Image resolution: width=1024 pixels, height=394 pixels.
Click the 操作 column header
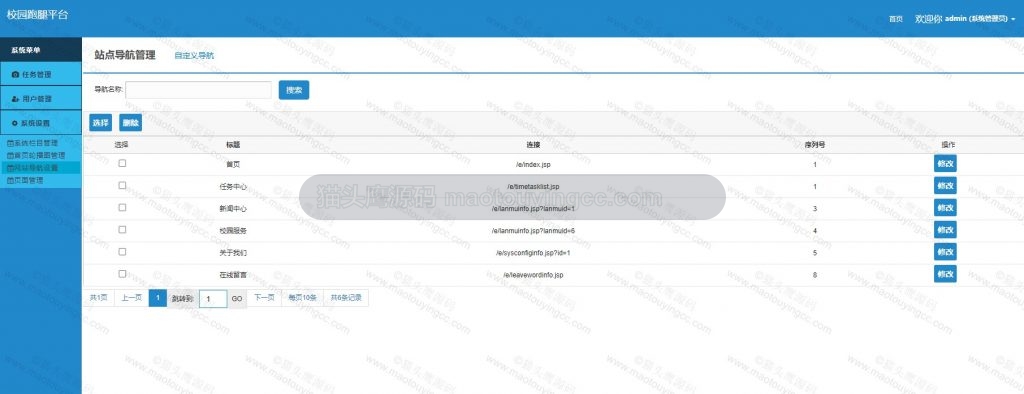click(x=948, y=144)
